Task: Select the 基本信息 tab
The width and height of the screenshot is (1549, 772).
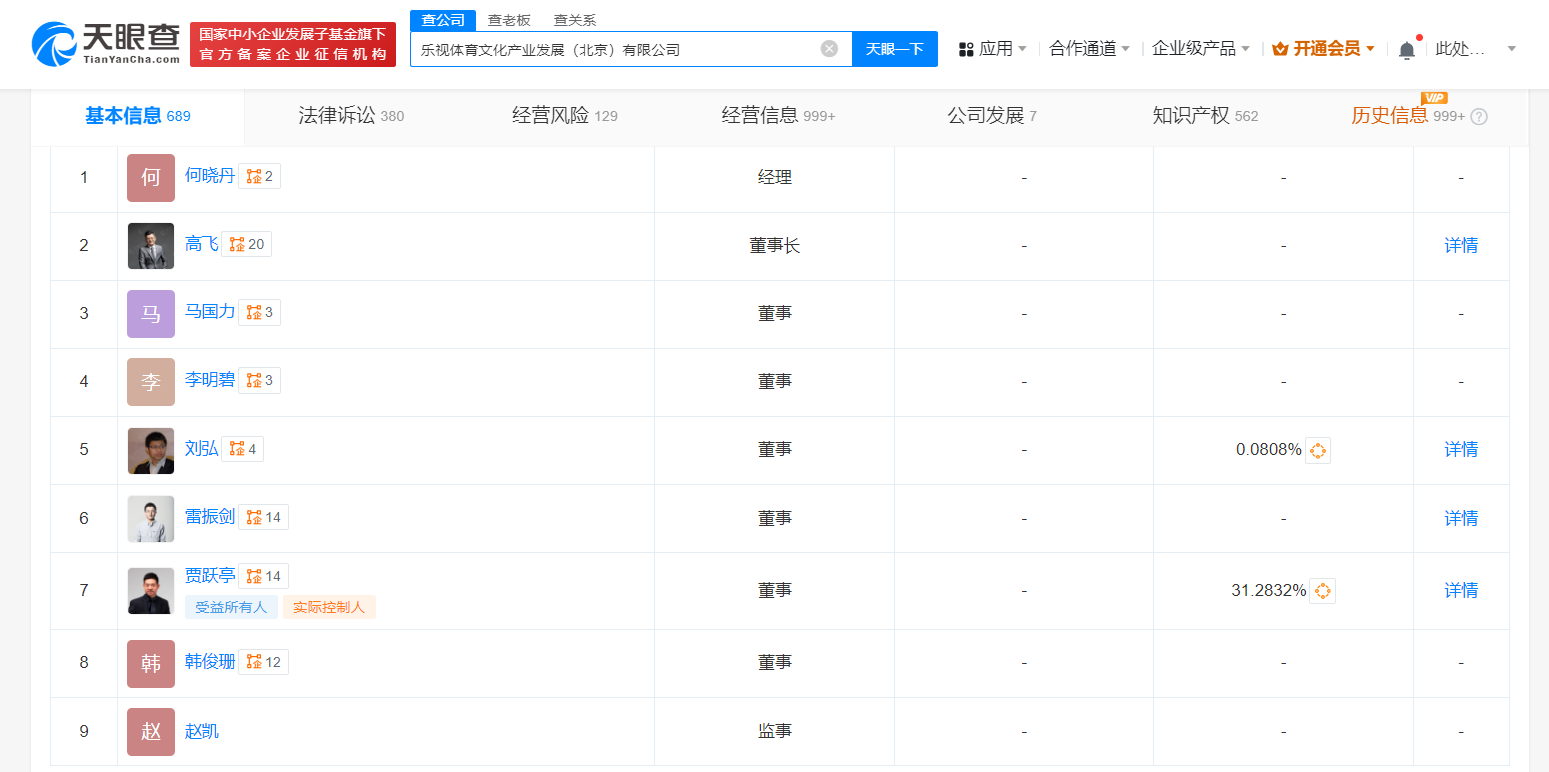Action: [138, 116]
